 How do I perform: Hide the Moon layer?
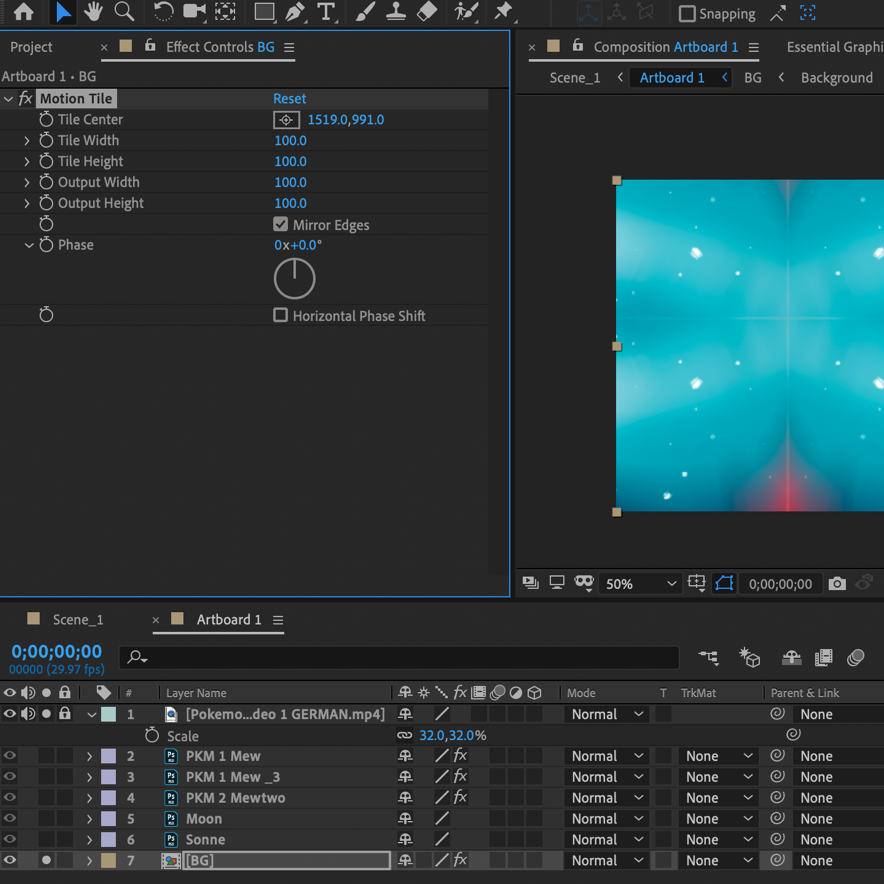point(10,819)
